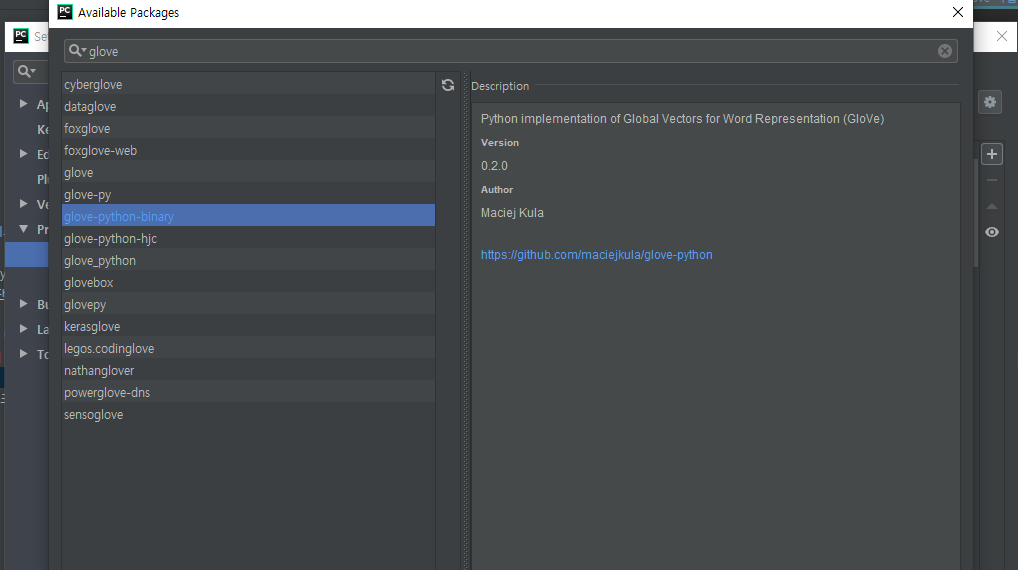
Task: Collapse the Pr... settings tree node
Action: [23, 229]
